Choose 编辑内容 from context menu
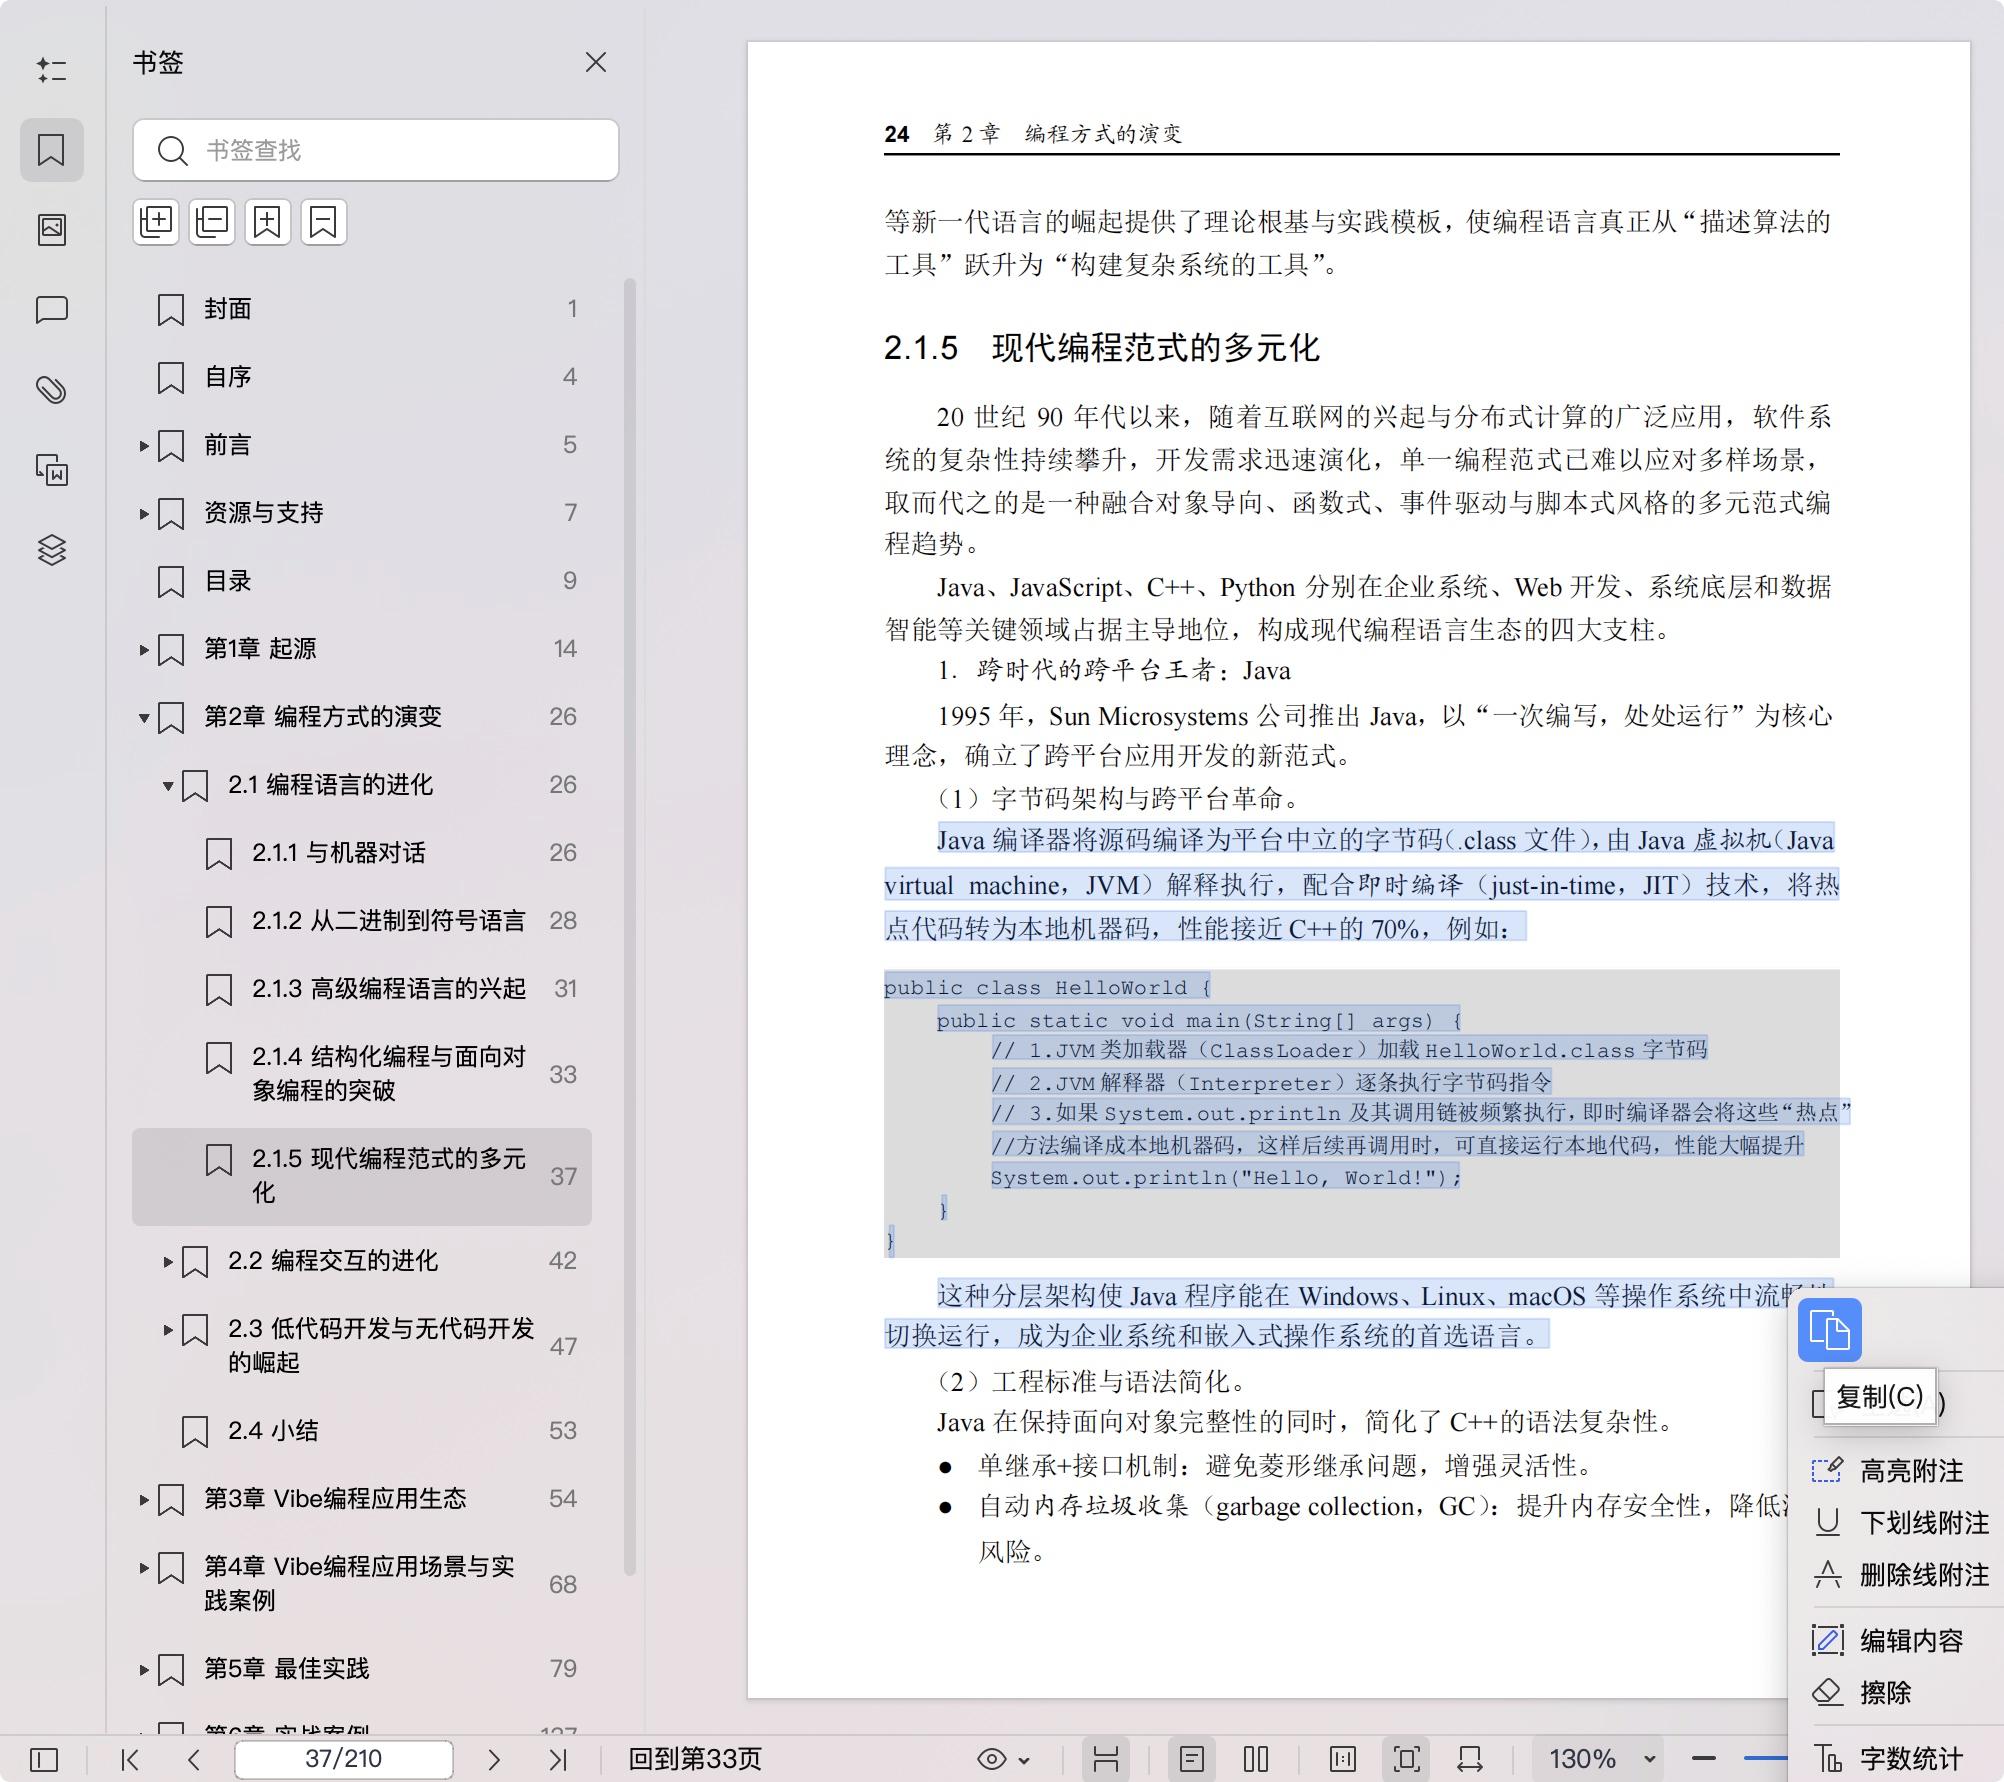Screen dimensions: 2004x1782 click(1910, 1640)
